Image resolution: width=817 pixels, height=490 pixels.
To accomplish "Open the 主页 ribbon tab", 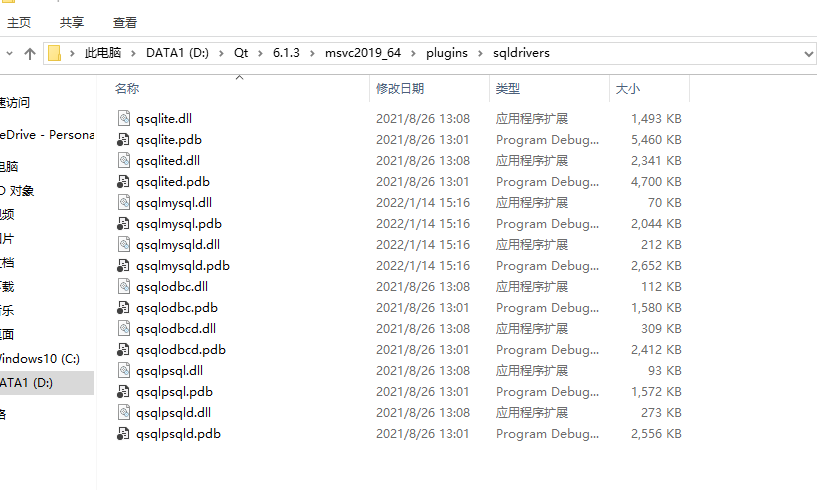I will coord(19,22).
